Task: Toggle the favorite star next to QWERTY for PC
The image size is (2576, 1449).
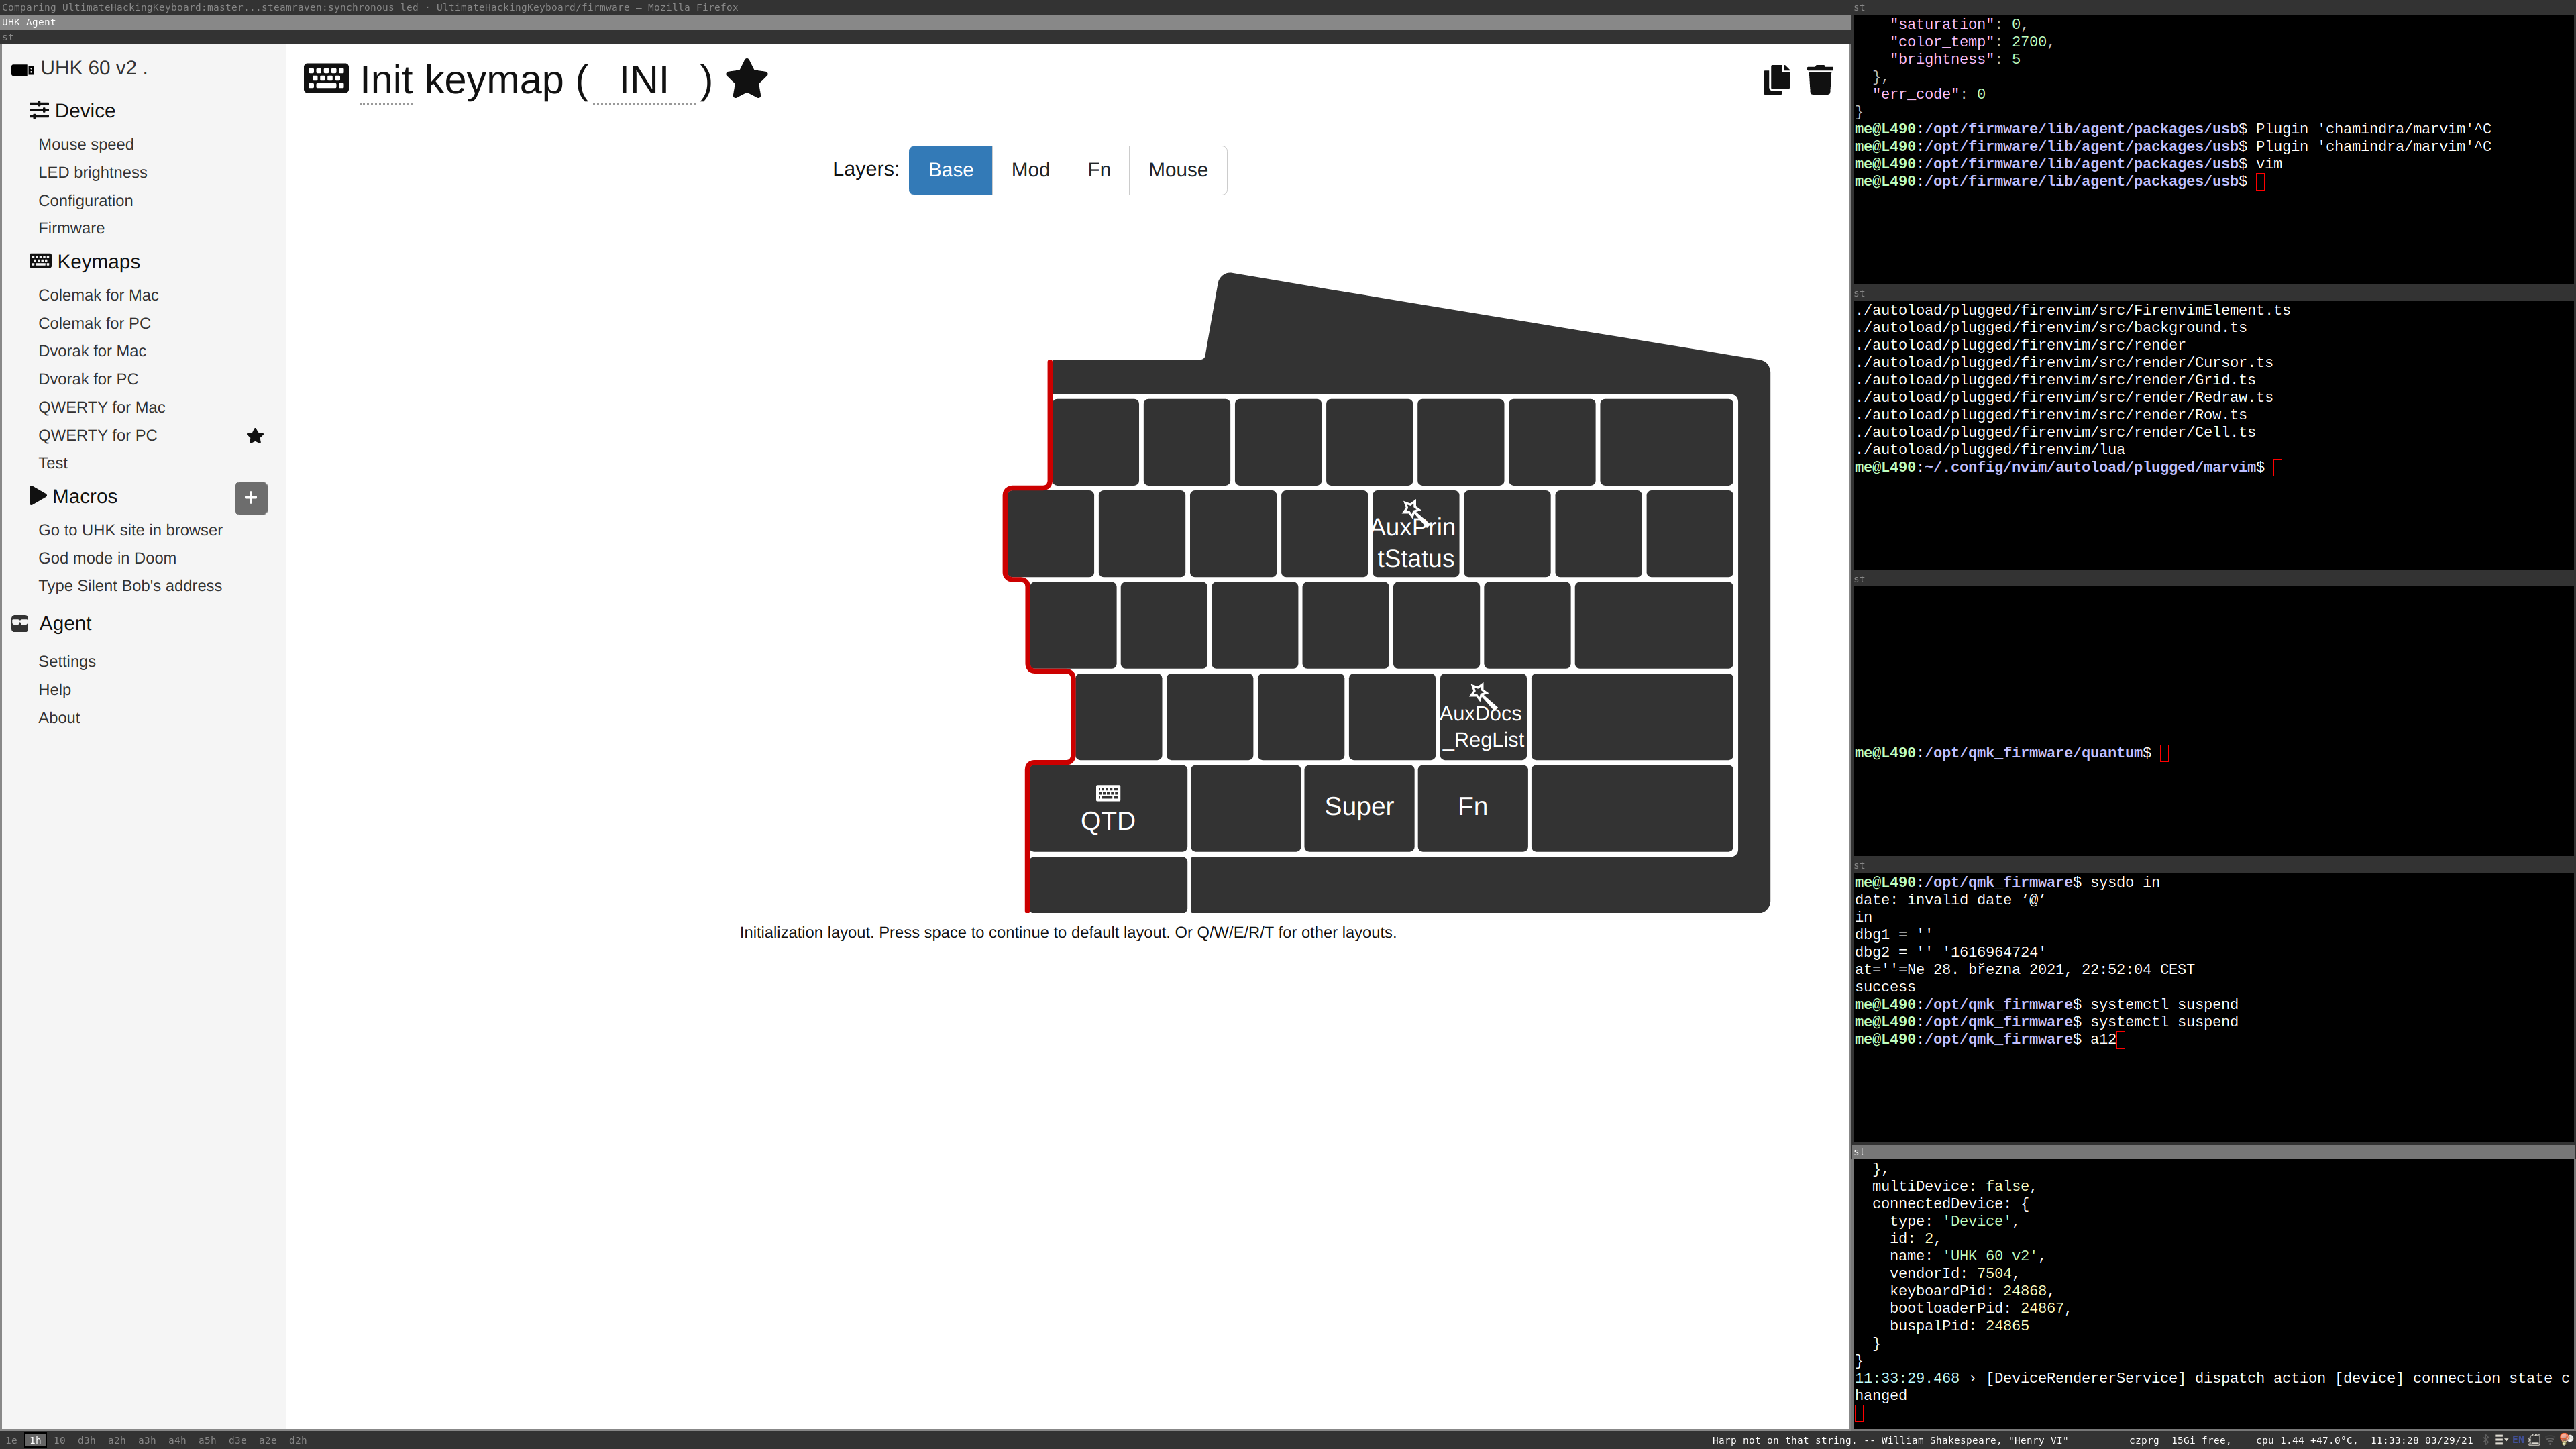Action: point(255,436)
